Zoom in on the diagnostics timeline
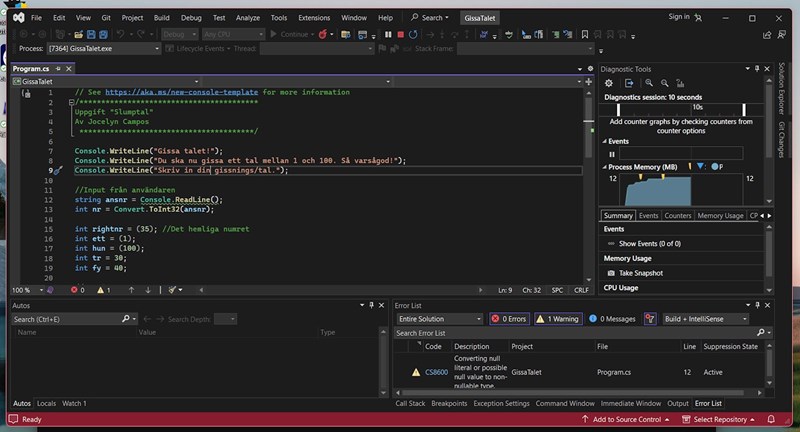 [x=649, y=83]
